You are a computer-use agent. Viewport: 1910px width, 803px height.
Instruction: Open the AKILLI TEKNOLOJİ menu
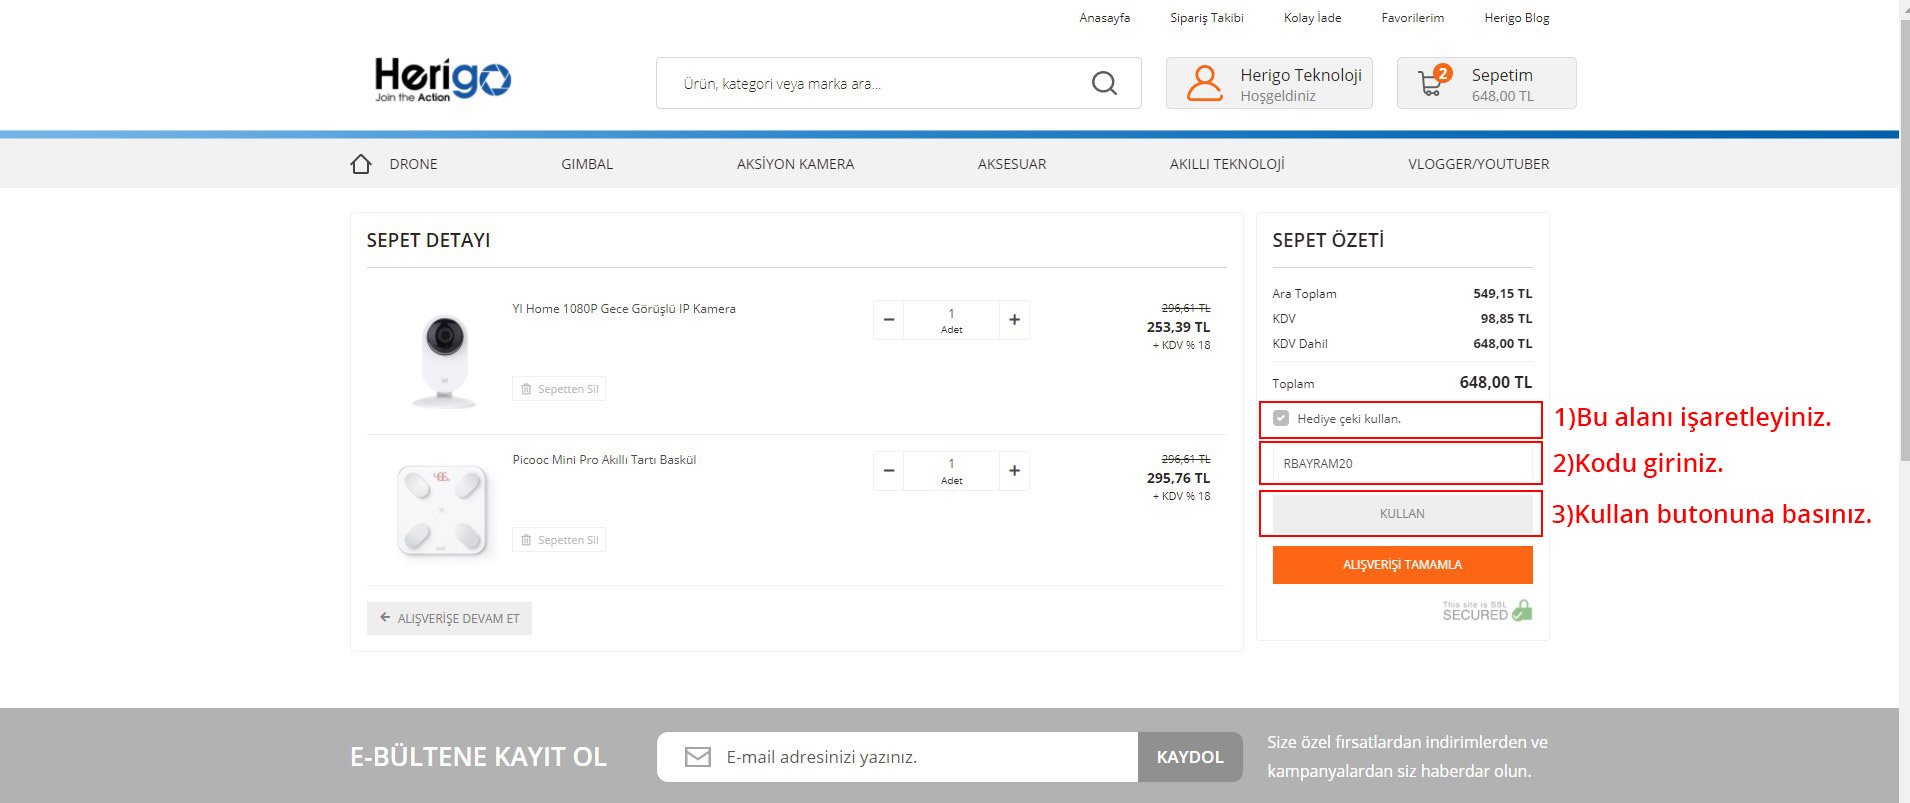1227,164
